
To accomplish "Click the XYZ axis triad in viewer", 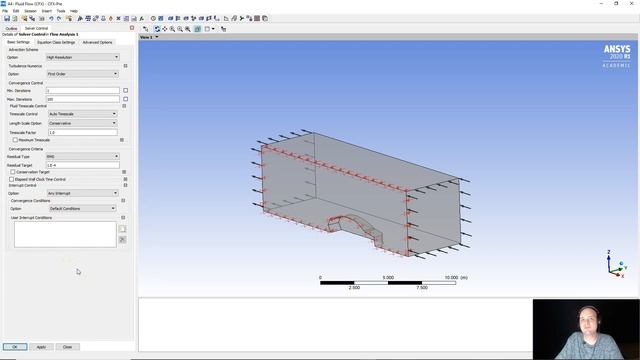I will pyautogui.click(x=616, y=264).
